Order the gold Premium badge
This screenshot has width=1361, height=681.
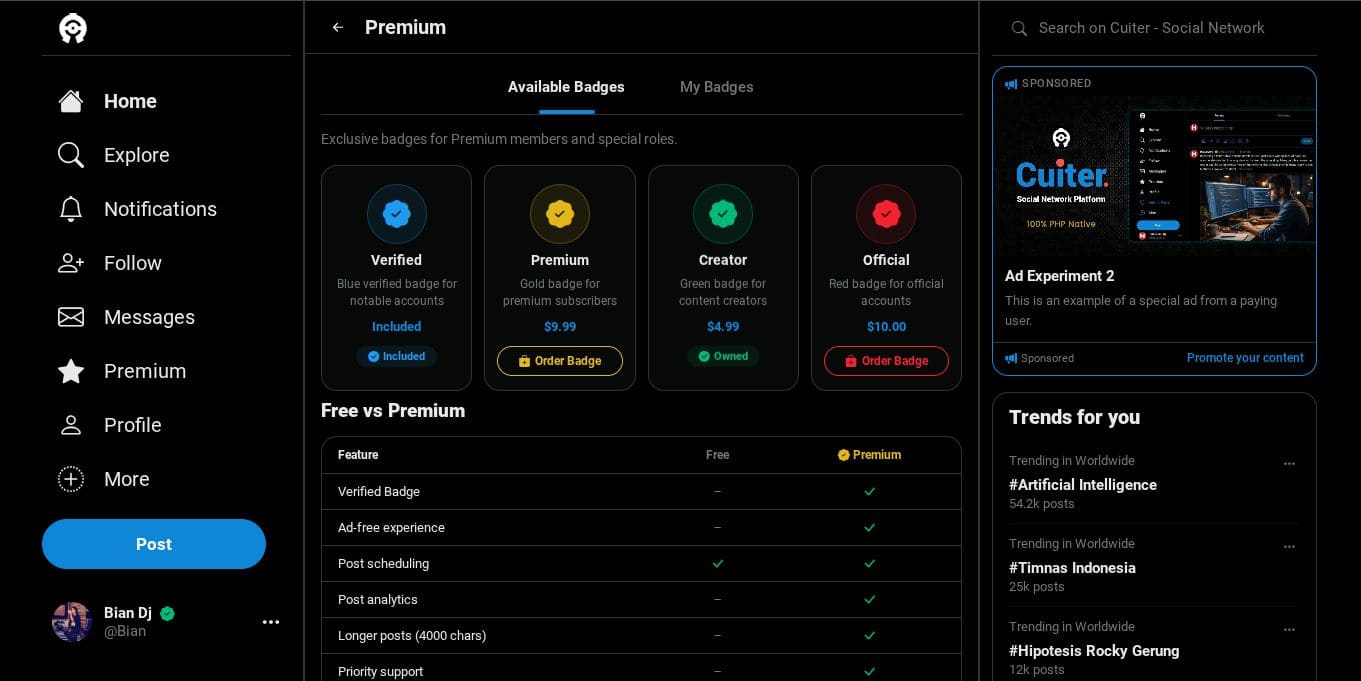(559, 361)
